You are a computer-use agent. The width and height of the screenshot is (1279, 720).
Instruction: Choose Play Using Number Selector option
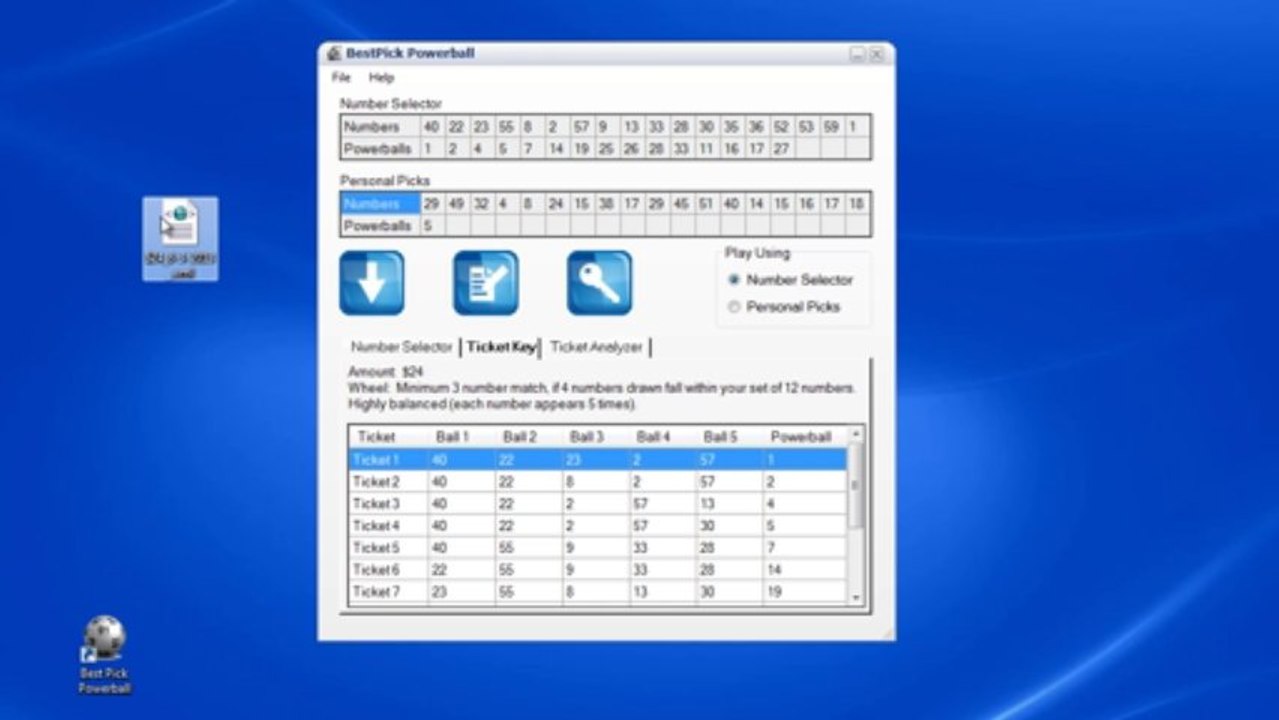(789, 280)
